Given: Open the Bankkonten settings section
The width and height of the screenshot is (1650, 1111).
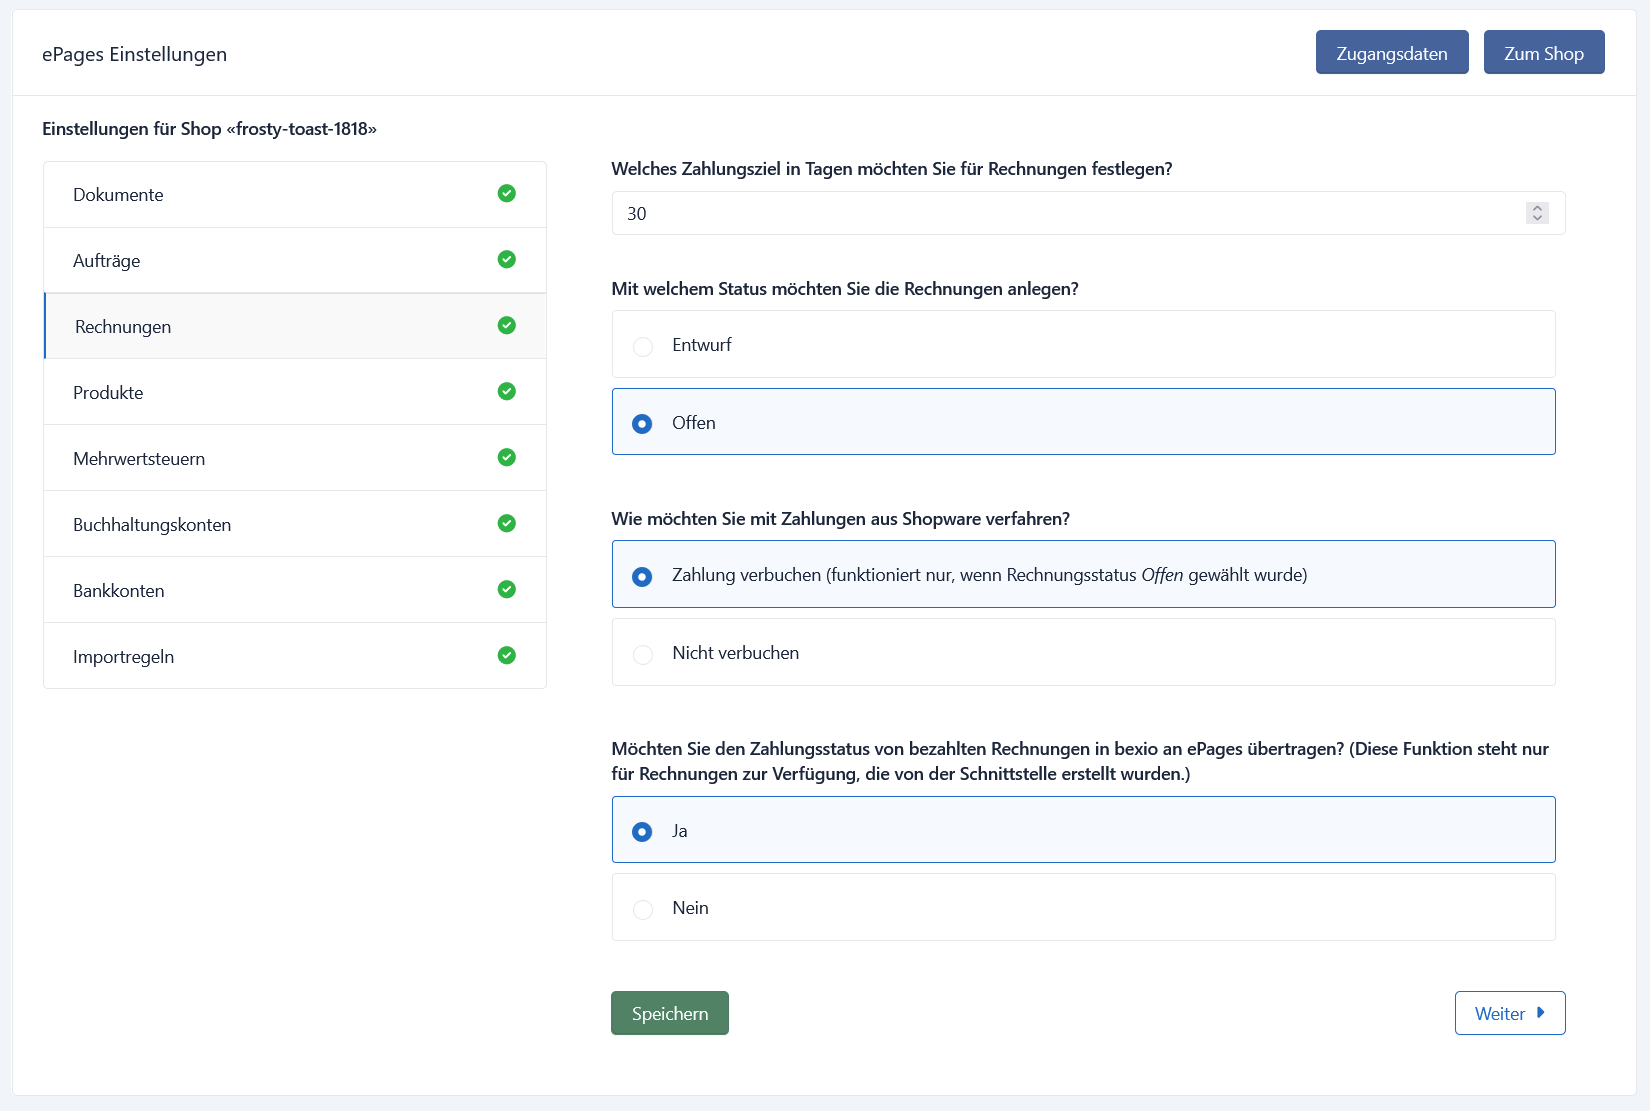Looking at the screenshot, I should point(295,590).
